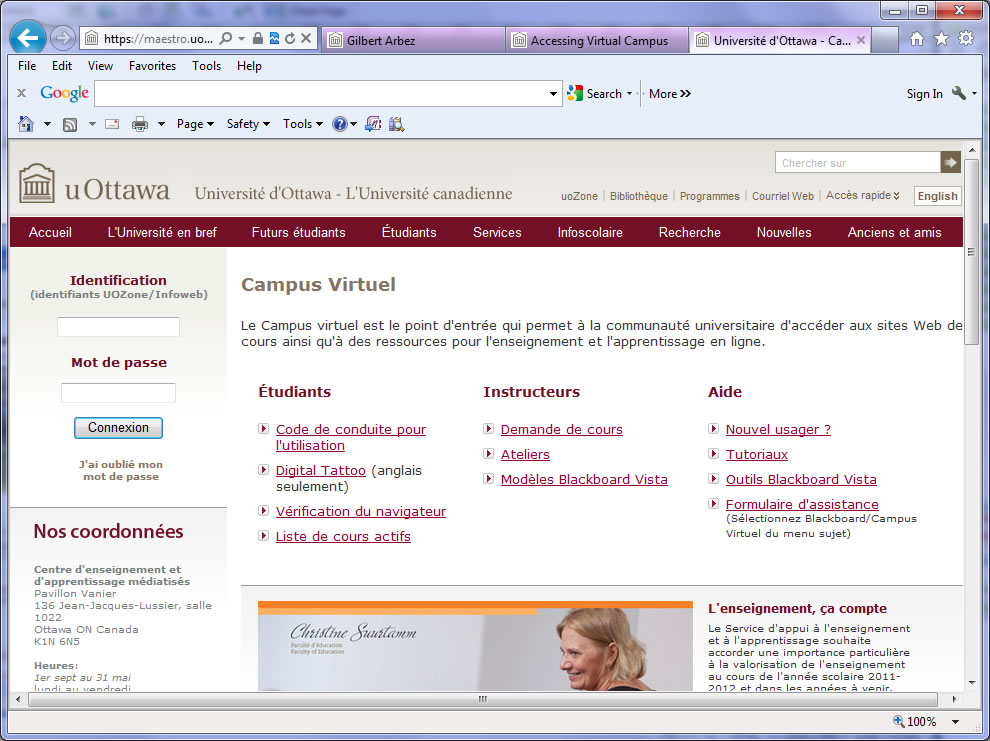Image resolution: width=990 pixels, height=741 pixels.
Task: Open the Help menu in menu bar
Action: (x=249, y=66)
